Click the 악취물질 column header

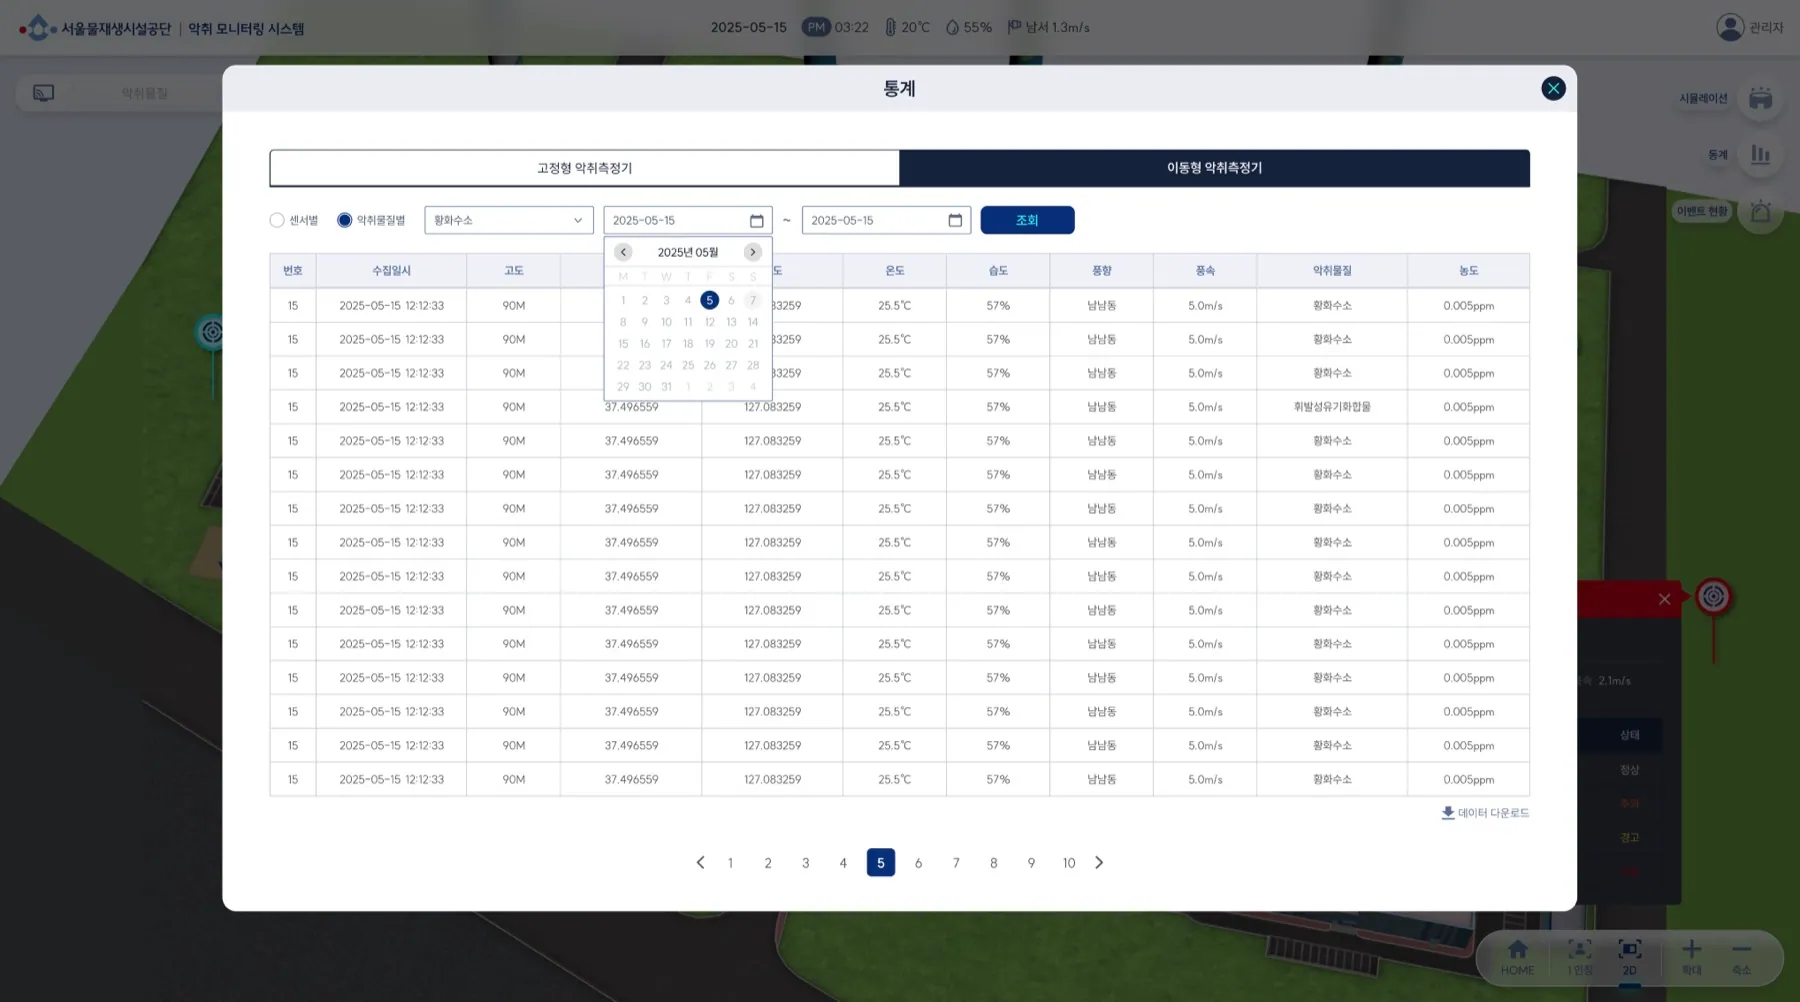point(1332,271)
